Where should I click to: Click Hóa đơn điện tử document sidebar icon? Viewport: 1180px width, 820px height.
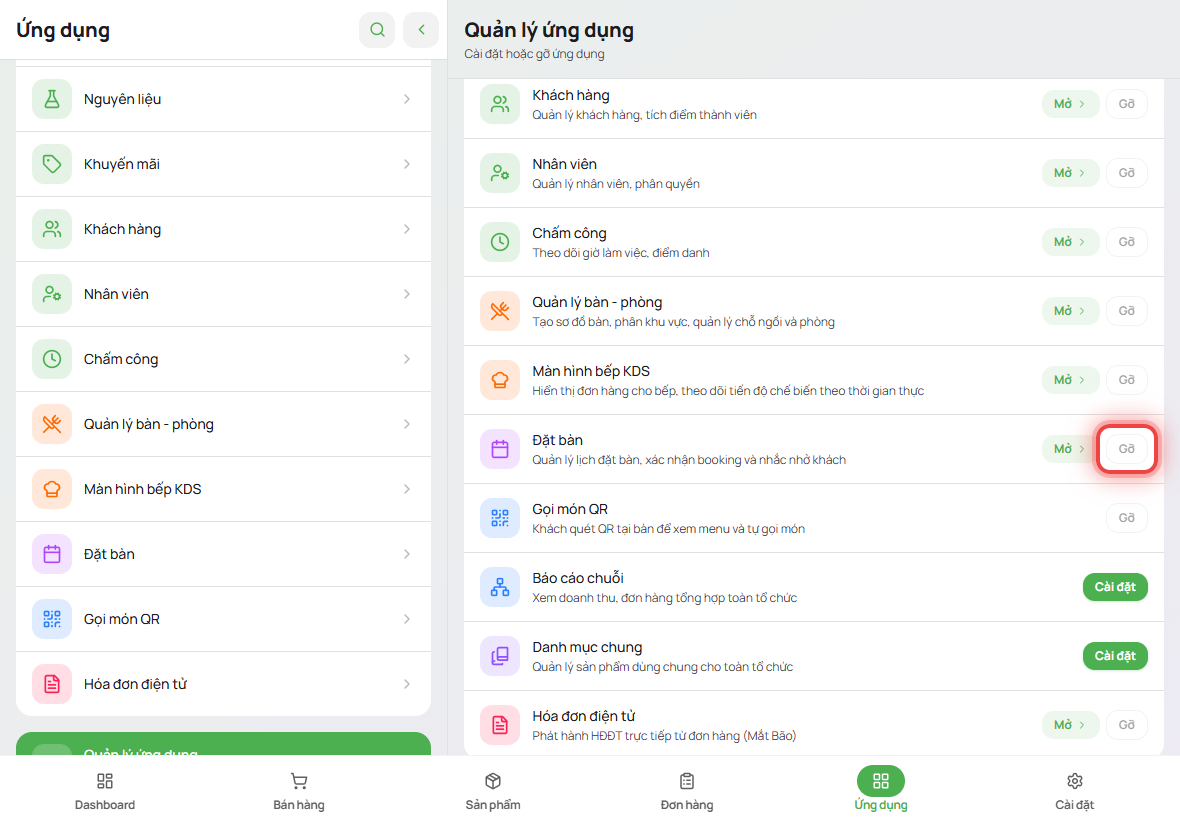tap(52, 684)
